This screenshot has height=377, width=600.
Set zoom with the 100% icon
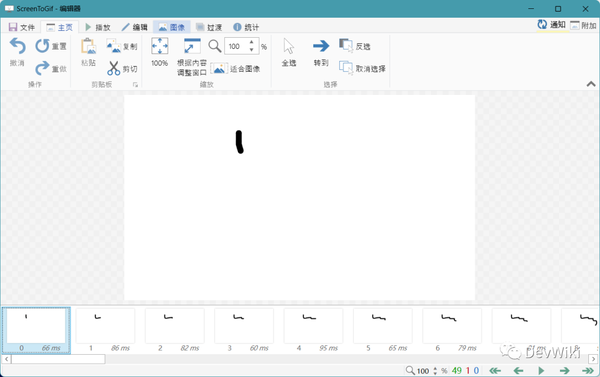[160, 46]
